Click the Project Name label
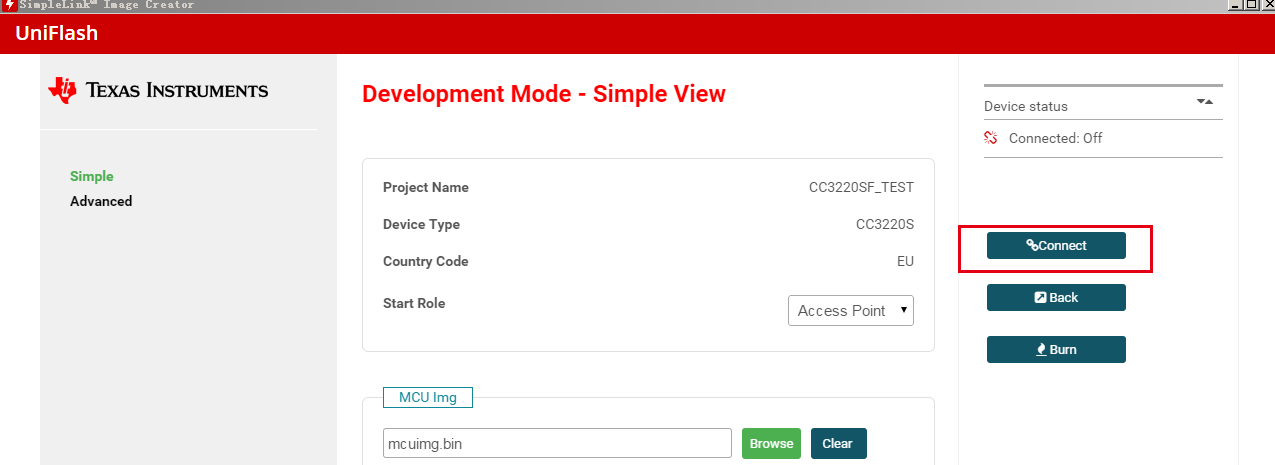 426,187
